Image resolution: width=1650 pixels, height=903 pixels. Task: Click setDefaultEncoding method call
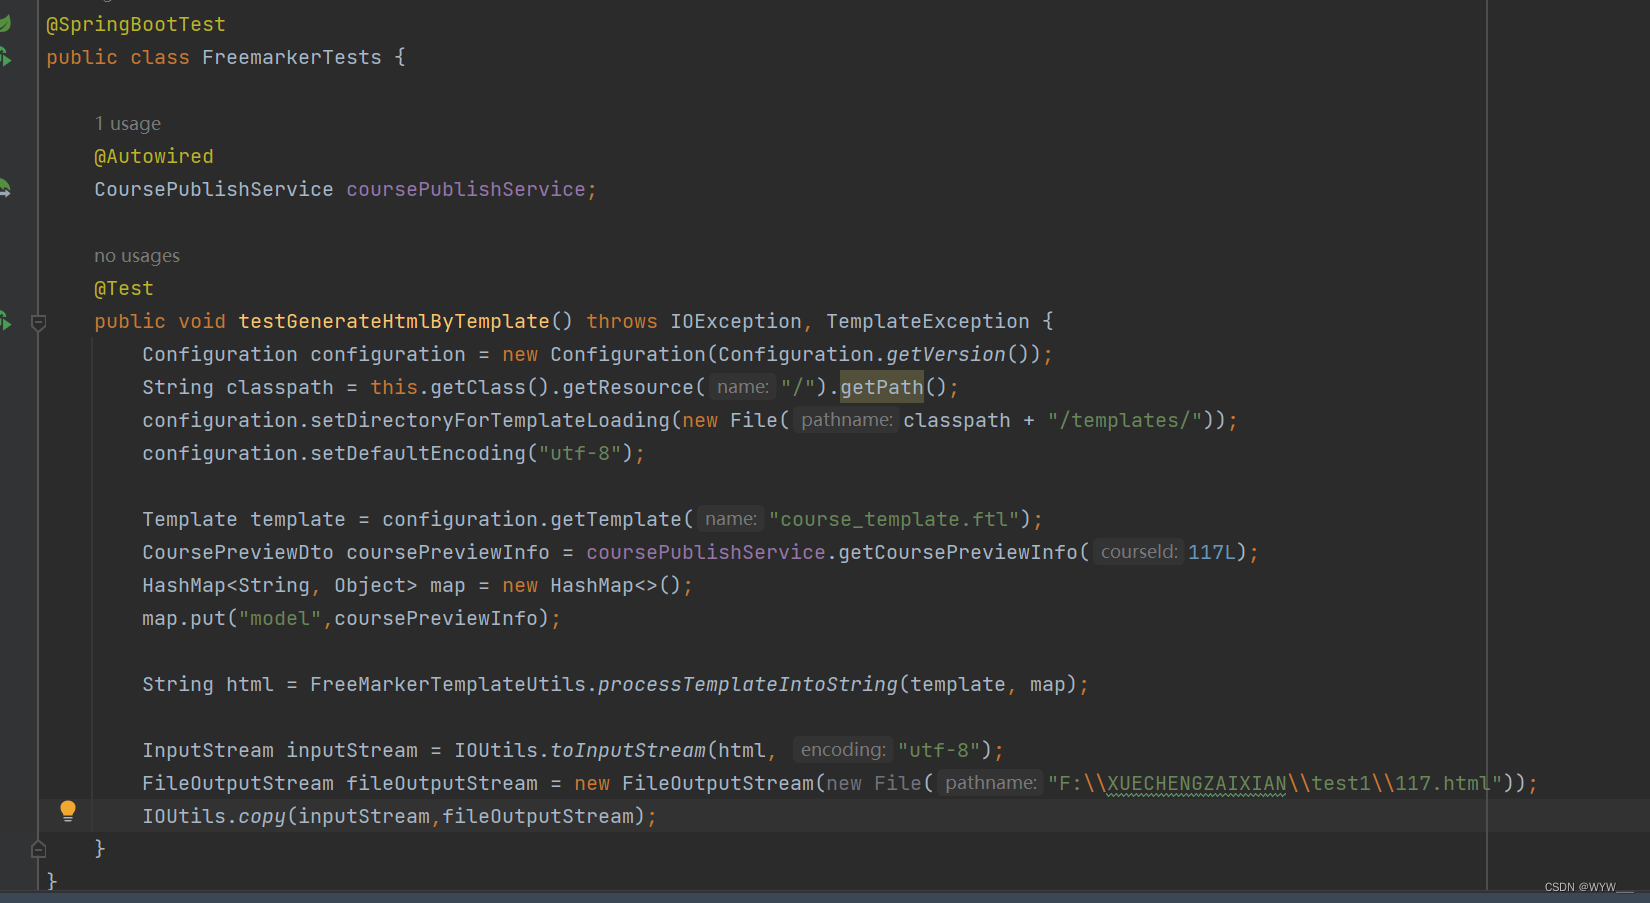(x=418, y=453)
